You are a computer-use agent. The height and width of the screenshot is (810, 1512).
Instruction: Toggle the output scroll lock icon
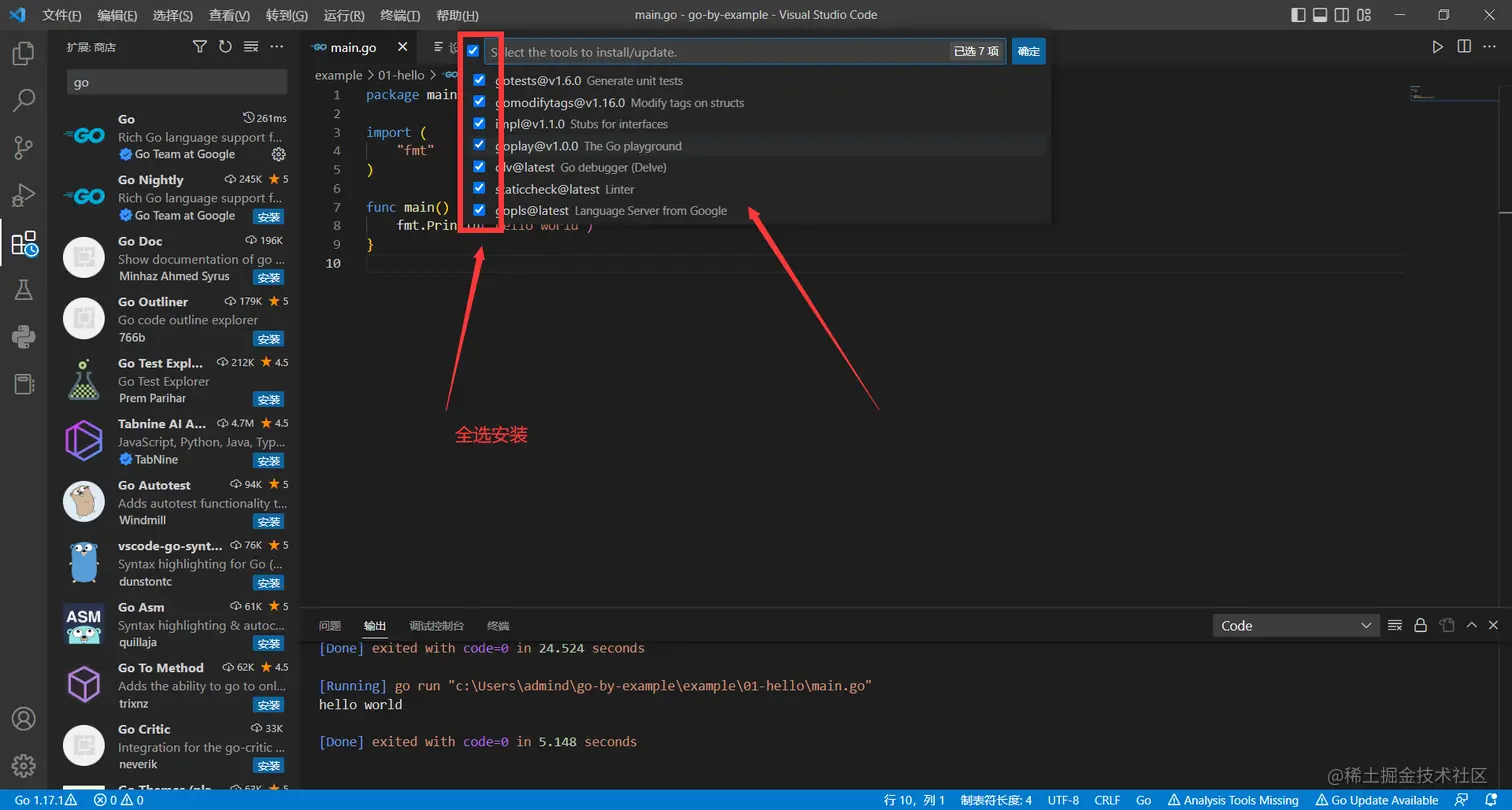click(x=1420, y=625)
